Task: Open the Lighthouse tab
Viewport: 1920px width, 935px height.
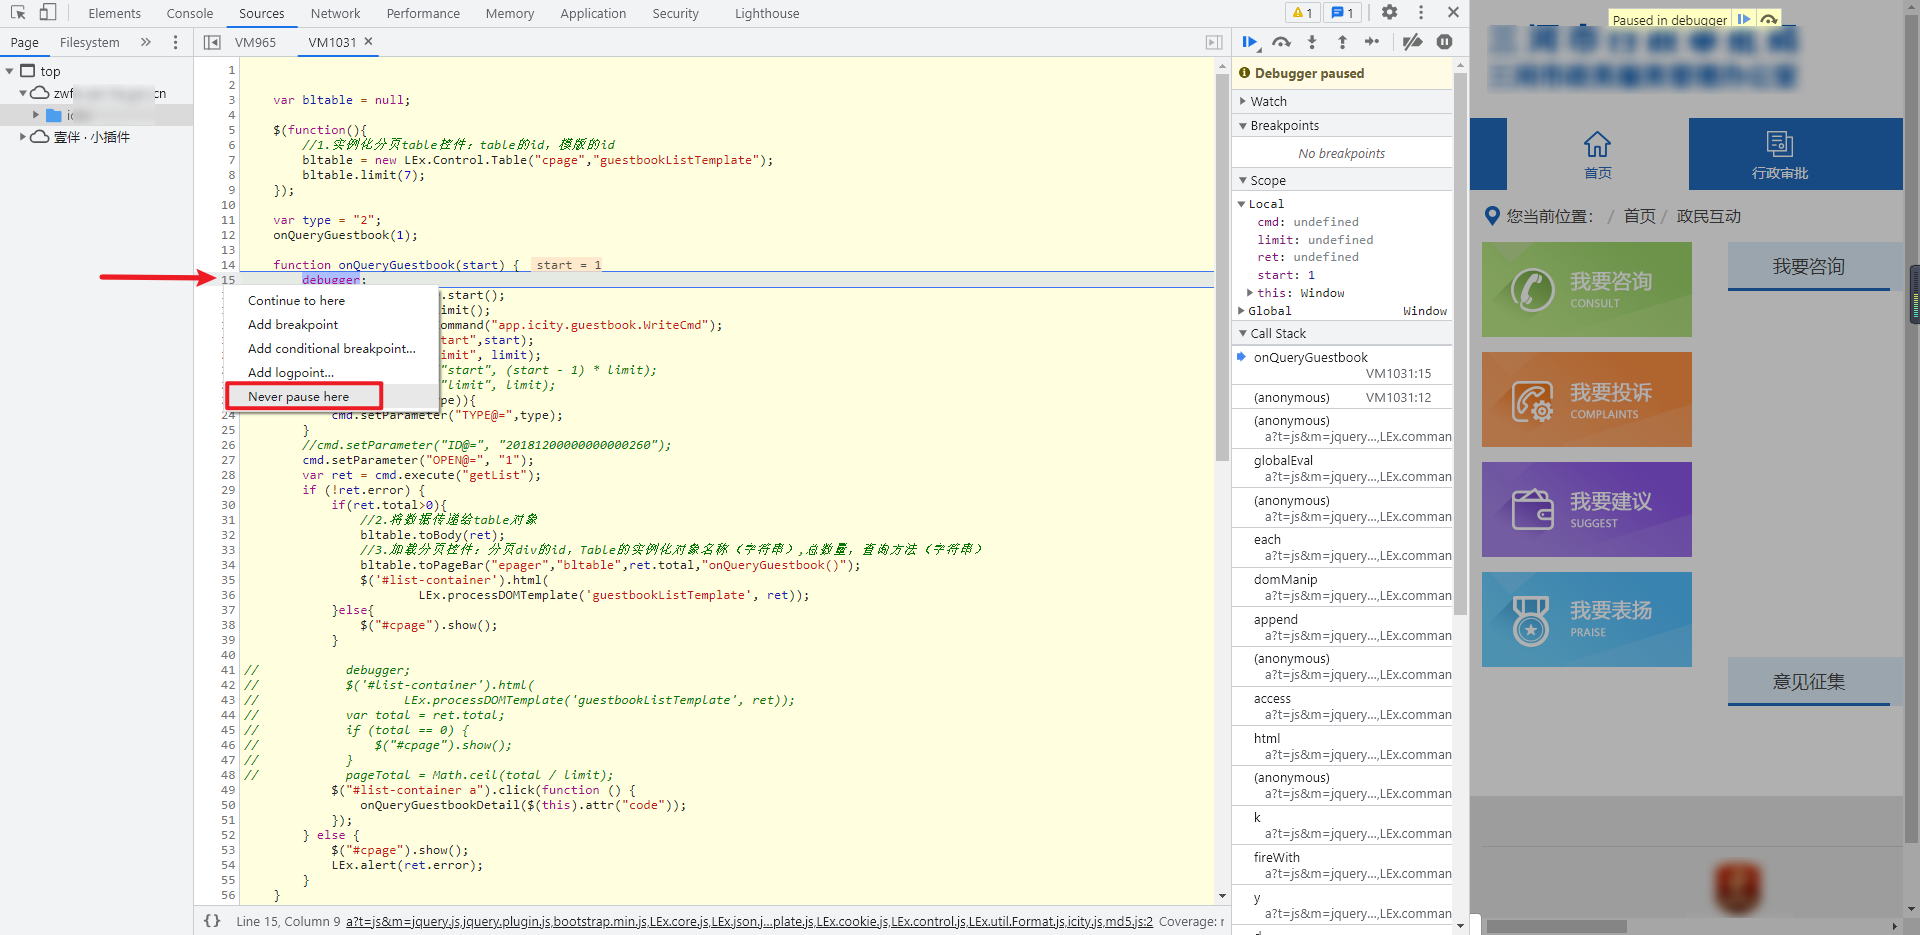Action: point(767,13)
